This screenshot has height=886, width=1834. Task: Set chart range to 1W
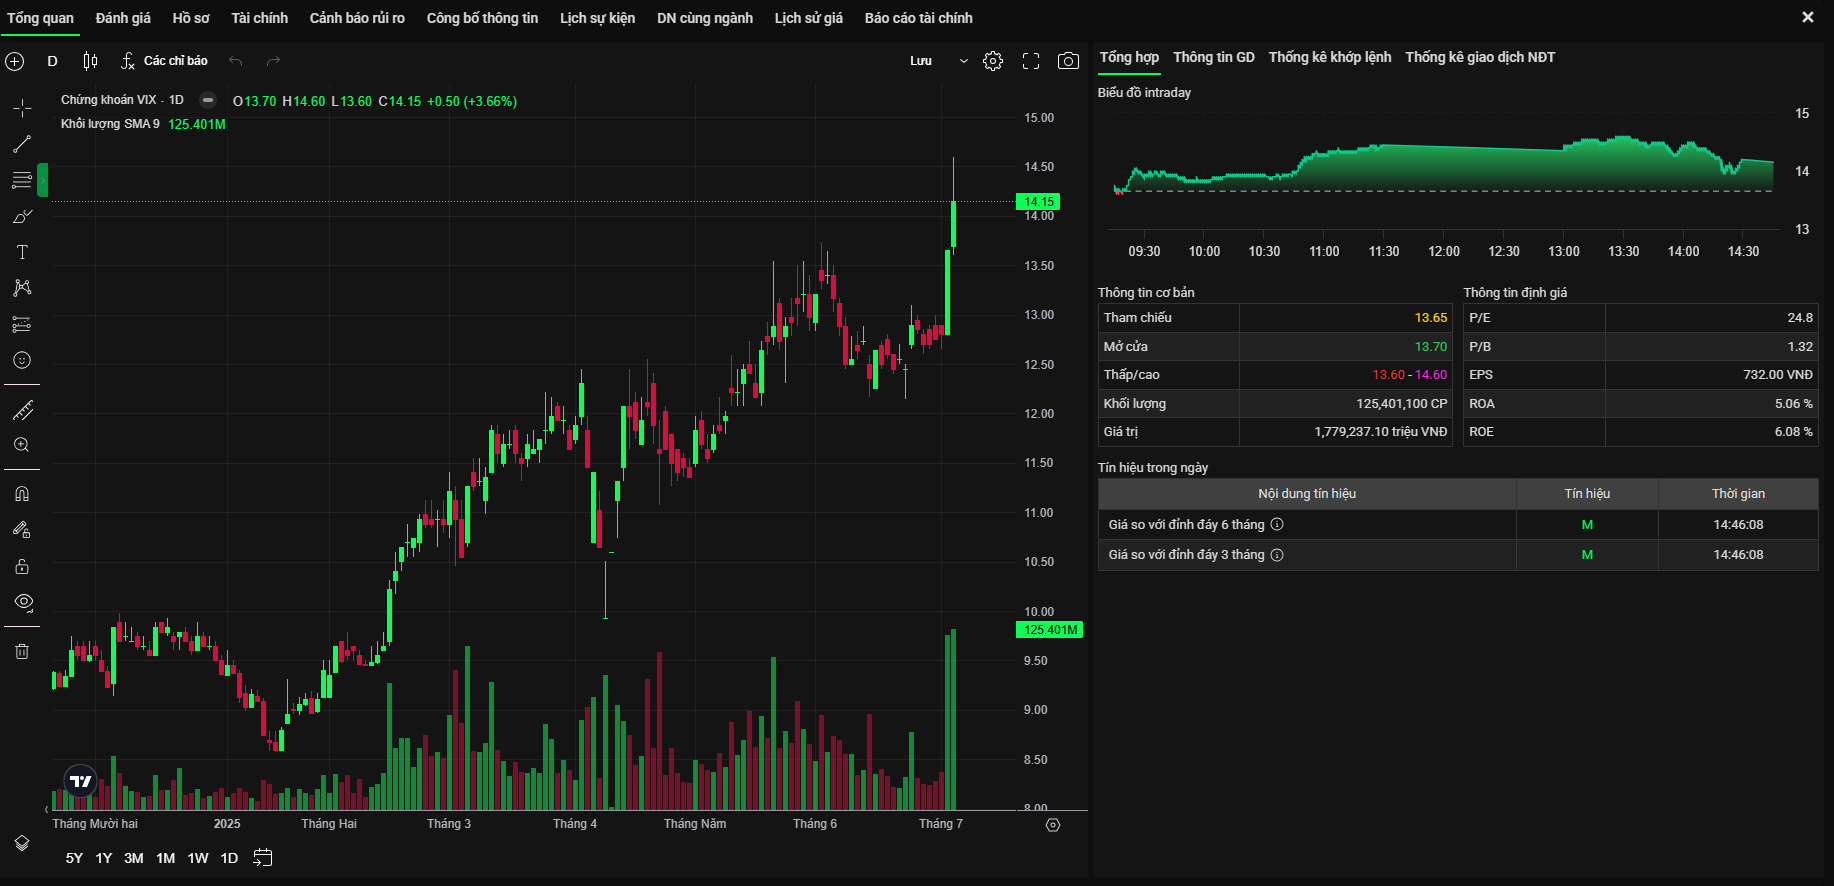click(198, 858)
